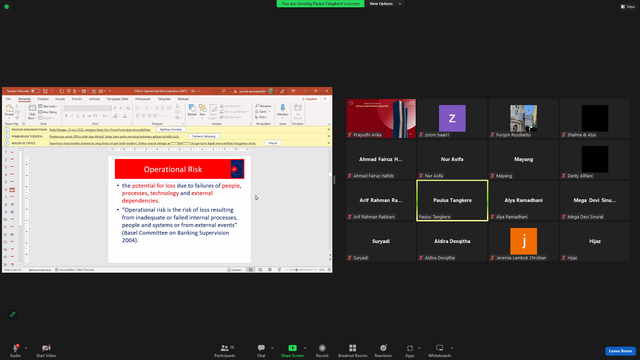Click Slide Baru (New Slide) icon
The height and width of the screenshot is (360, 640).
click(x=32, y=109)
